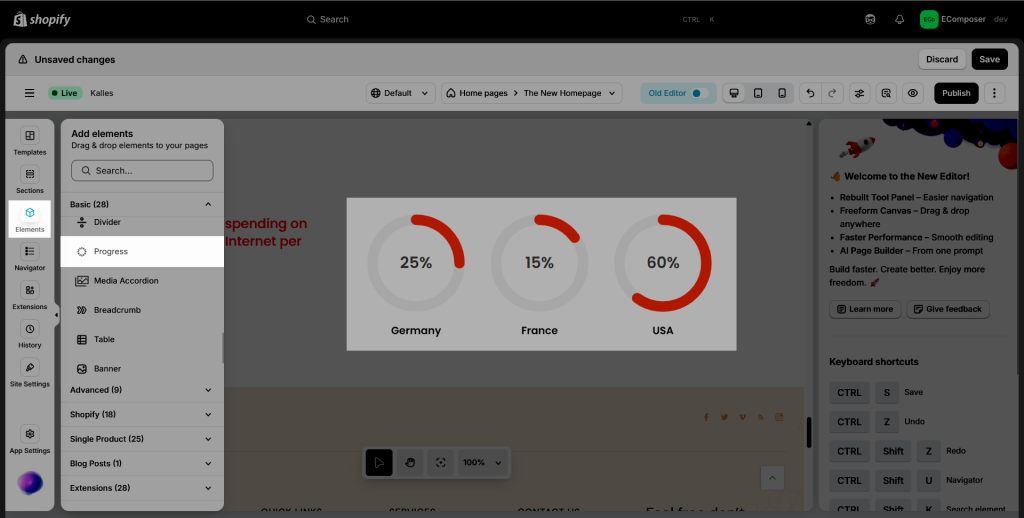Image resolution: width=1024 pixels, height=518 pixels.
Task: Click the undo arrow in toolbar
Action: pyautogui.click(x=809, y=93)
